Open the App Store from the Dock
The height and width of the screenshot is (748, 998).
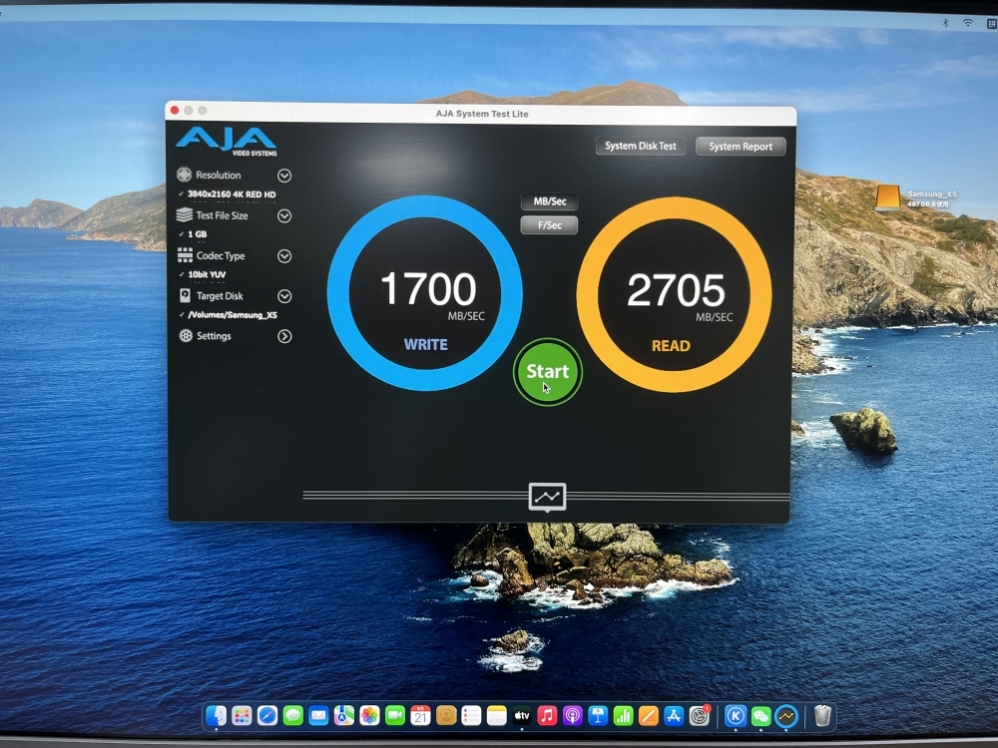673,716
